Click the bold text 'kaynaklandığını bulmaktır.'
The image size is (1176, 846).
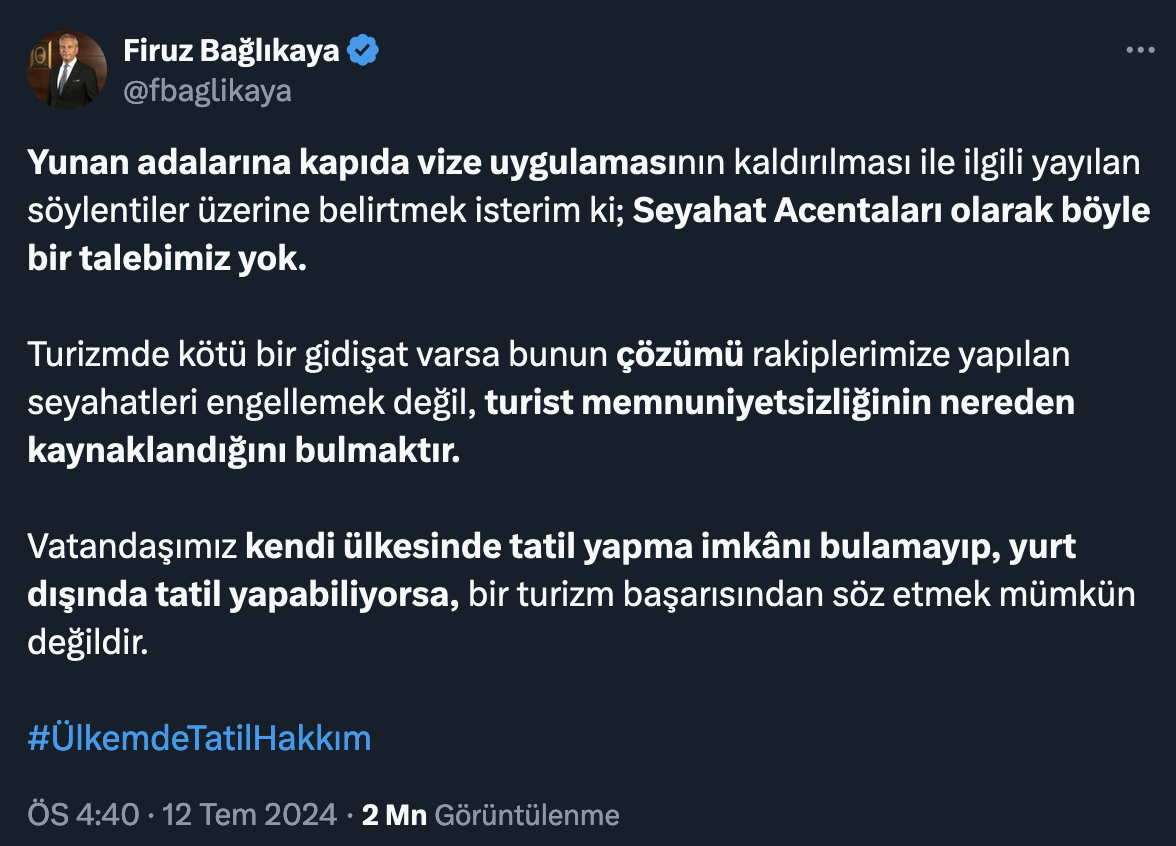(243, 450)
